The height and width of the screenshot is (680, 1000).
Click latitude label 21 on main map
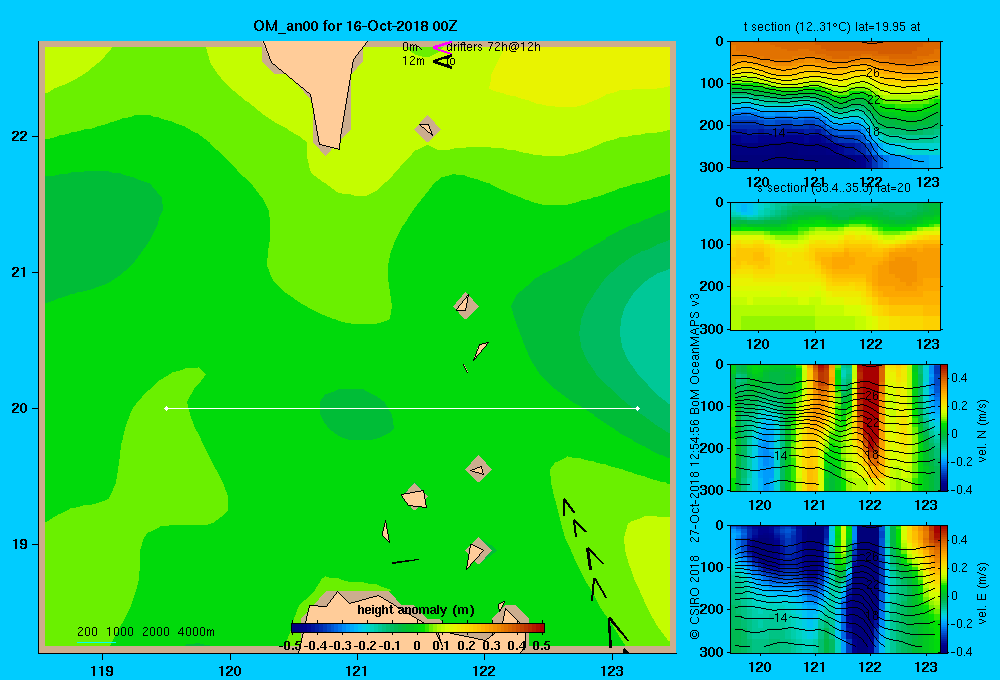pyautogui.click(x=20, y=272)
